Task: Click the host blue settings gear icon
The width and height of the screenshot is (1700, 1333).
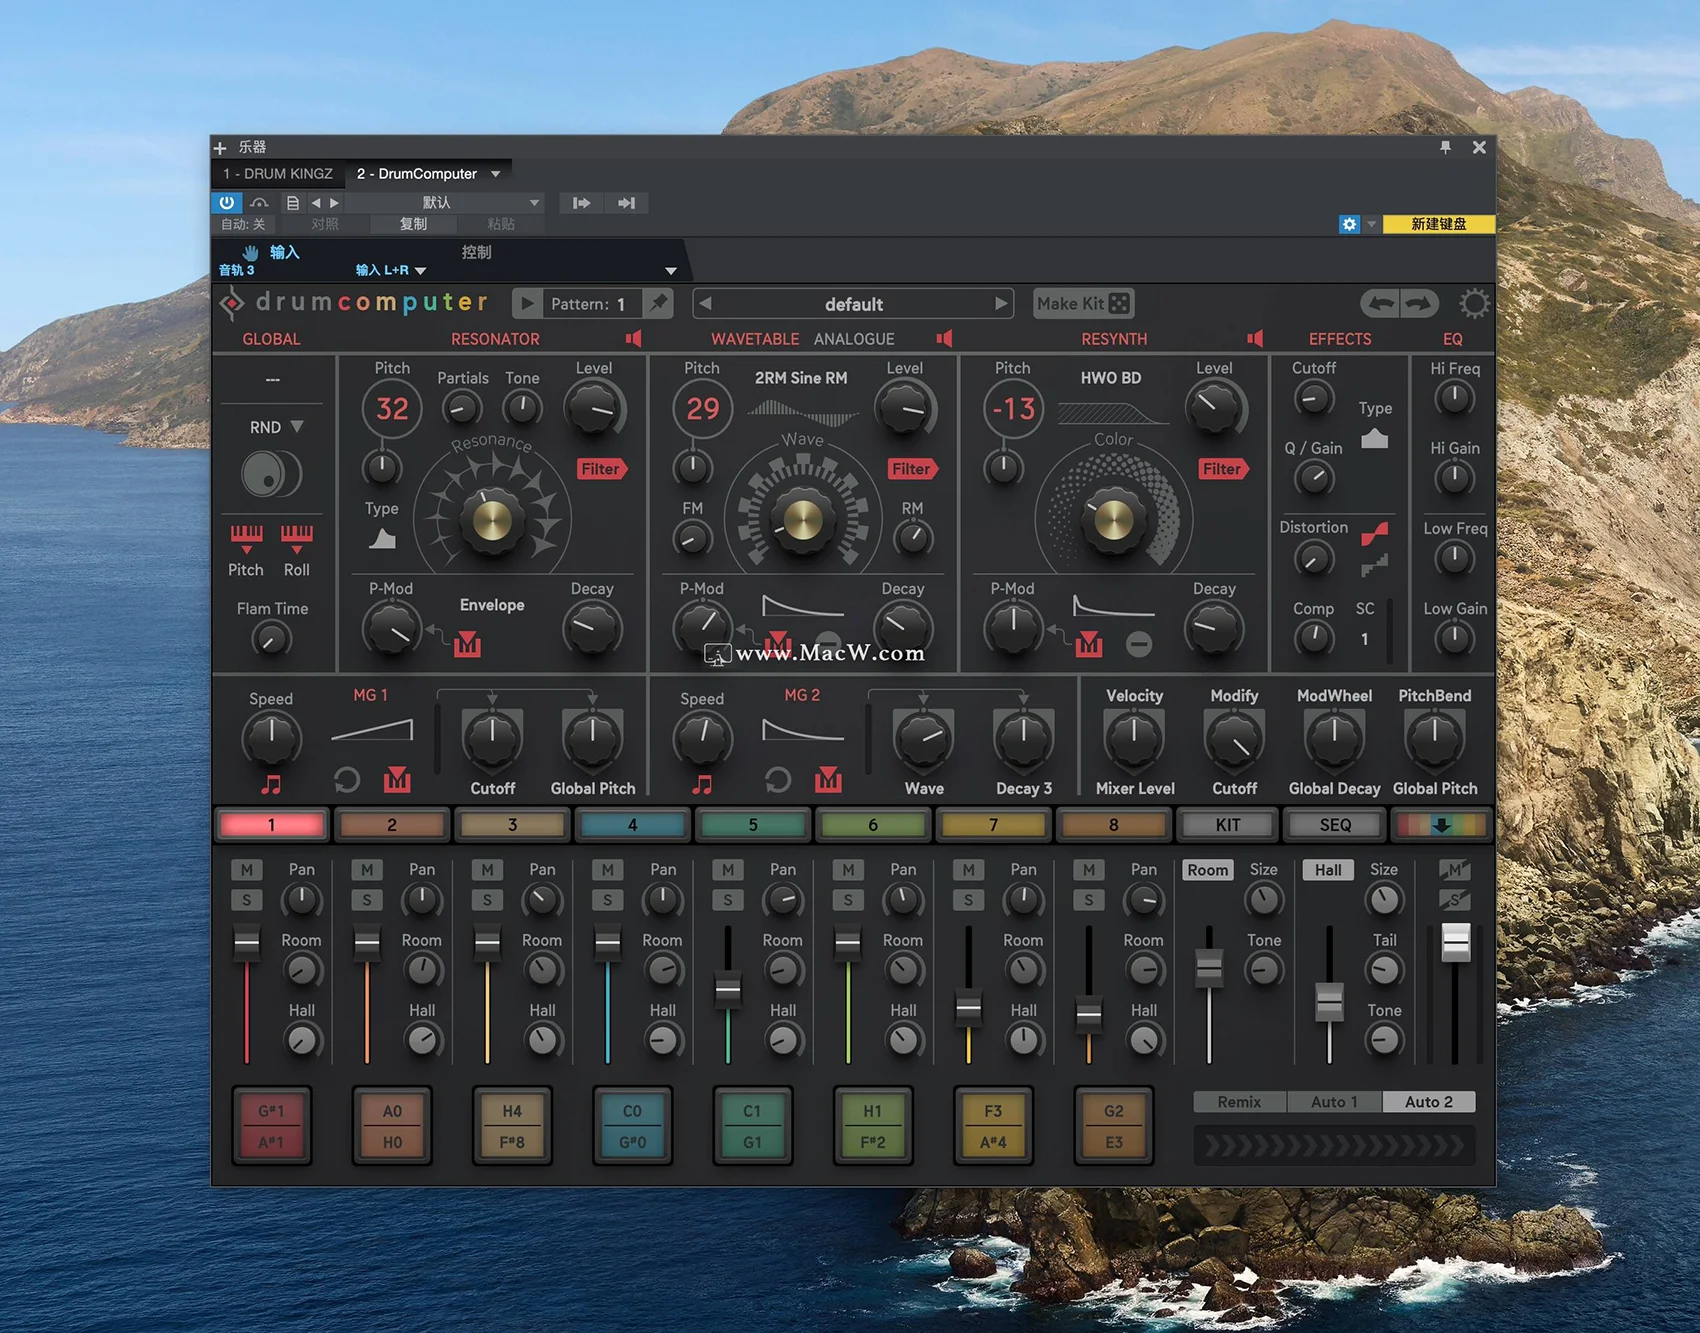Action: [1349, 224]
